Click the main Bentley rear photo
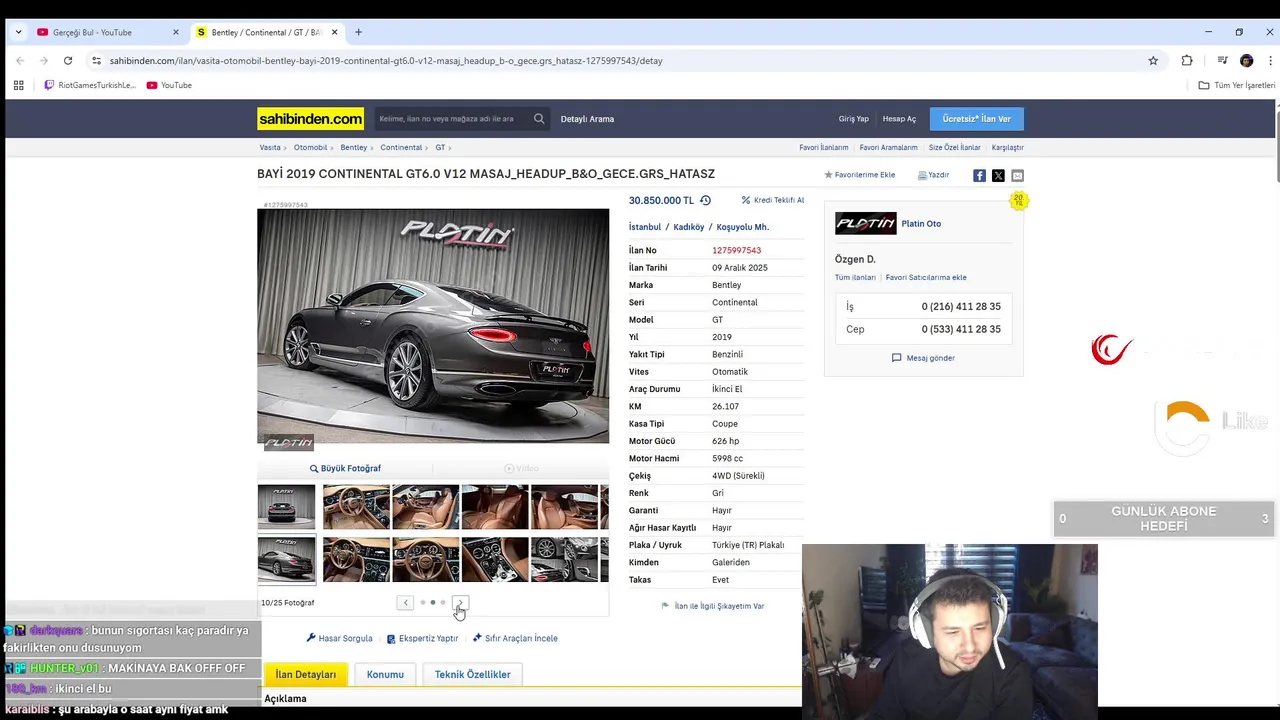 click(x=433, y=326)
